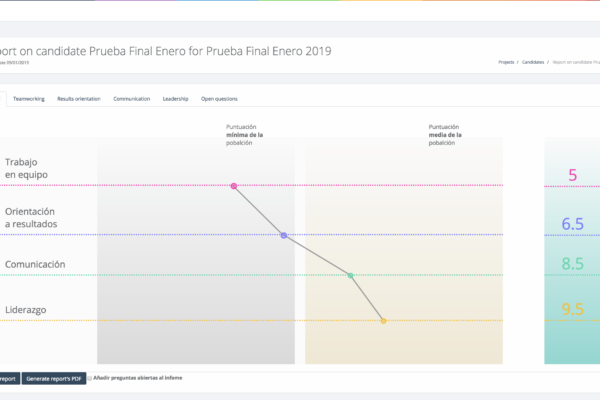Click the purple Orientación a resultados data point
The height and width of the screenshot is (400, 600).
284,235
